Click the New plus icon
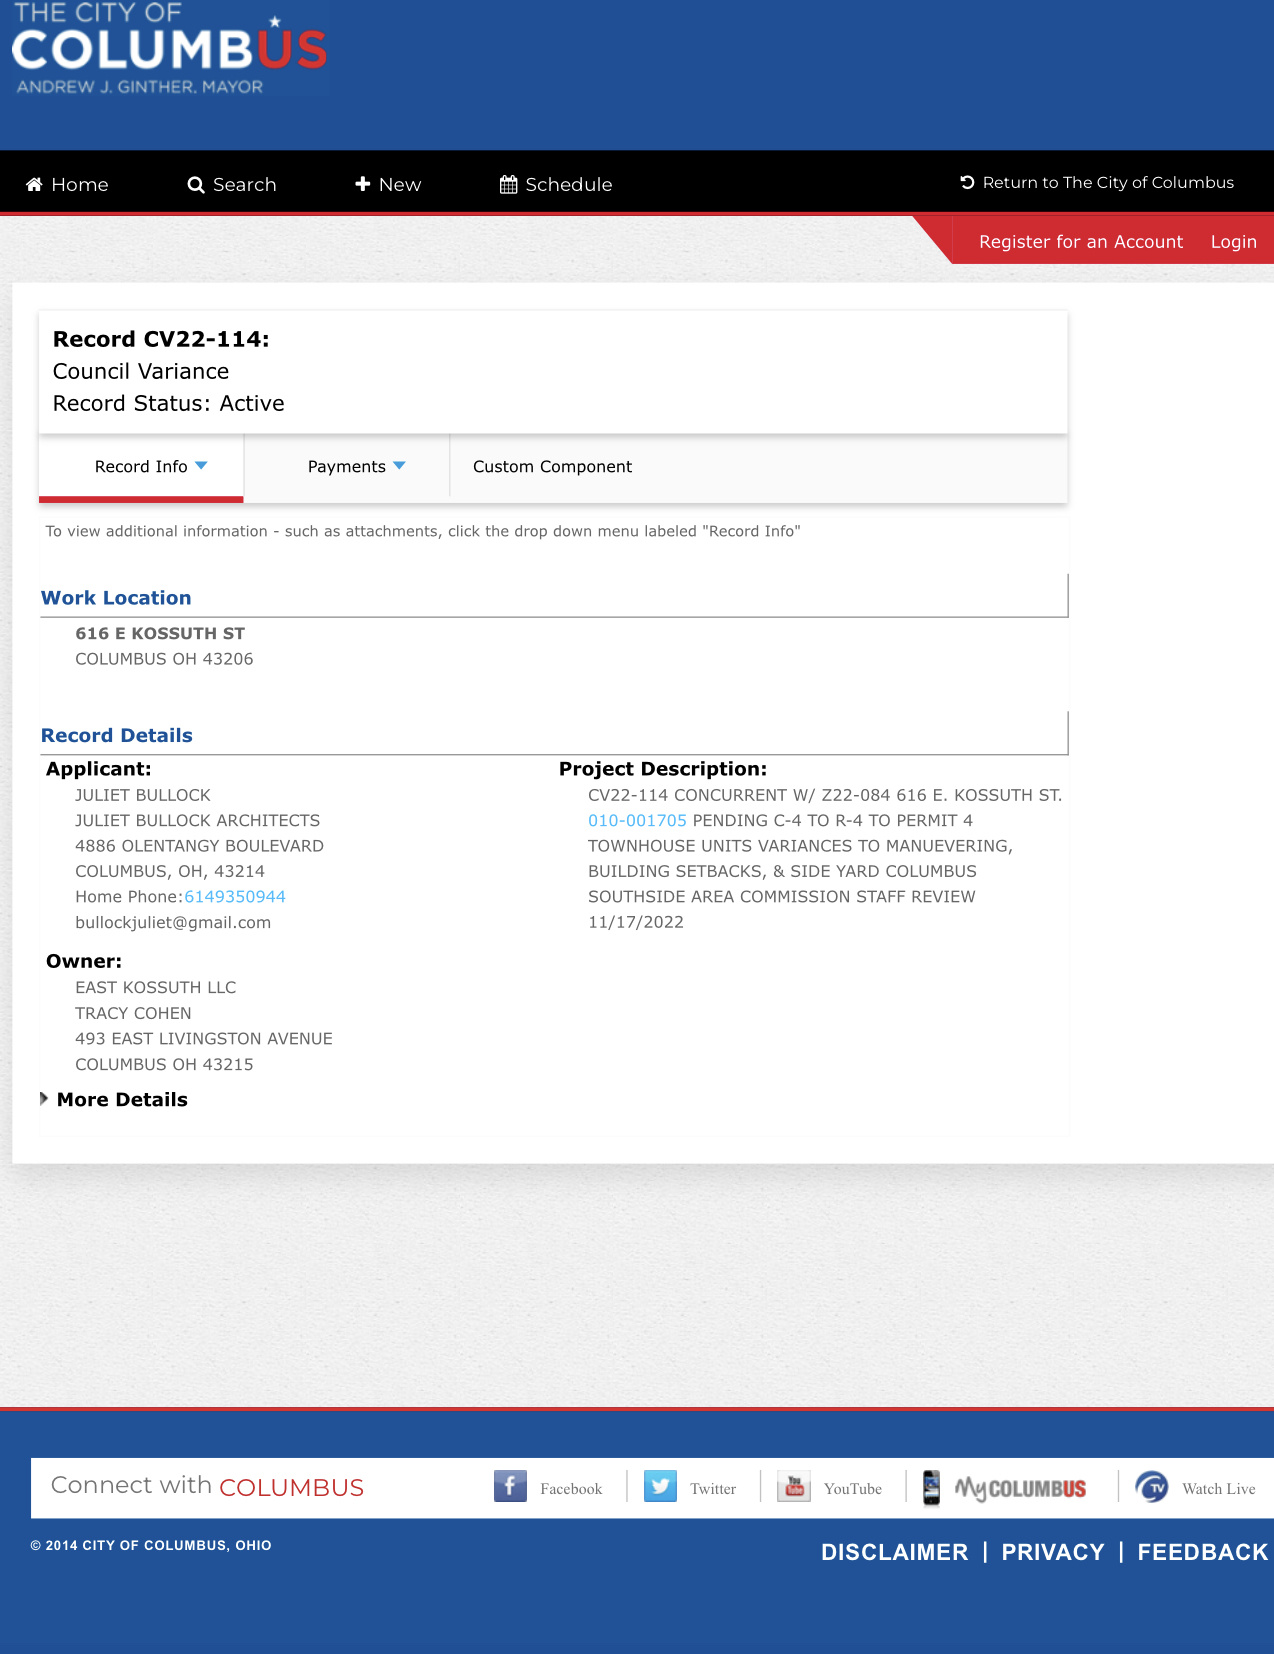This screenshot has width=1274, height=1654. pos(363,184)
